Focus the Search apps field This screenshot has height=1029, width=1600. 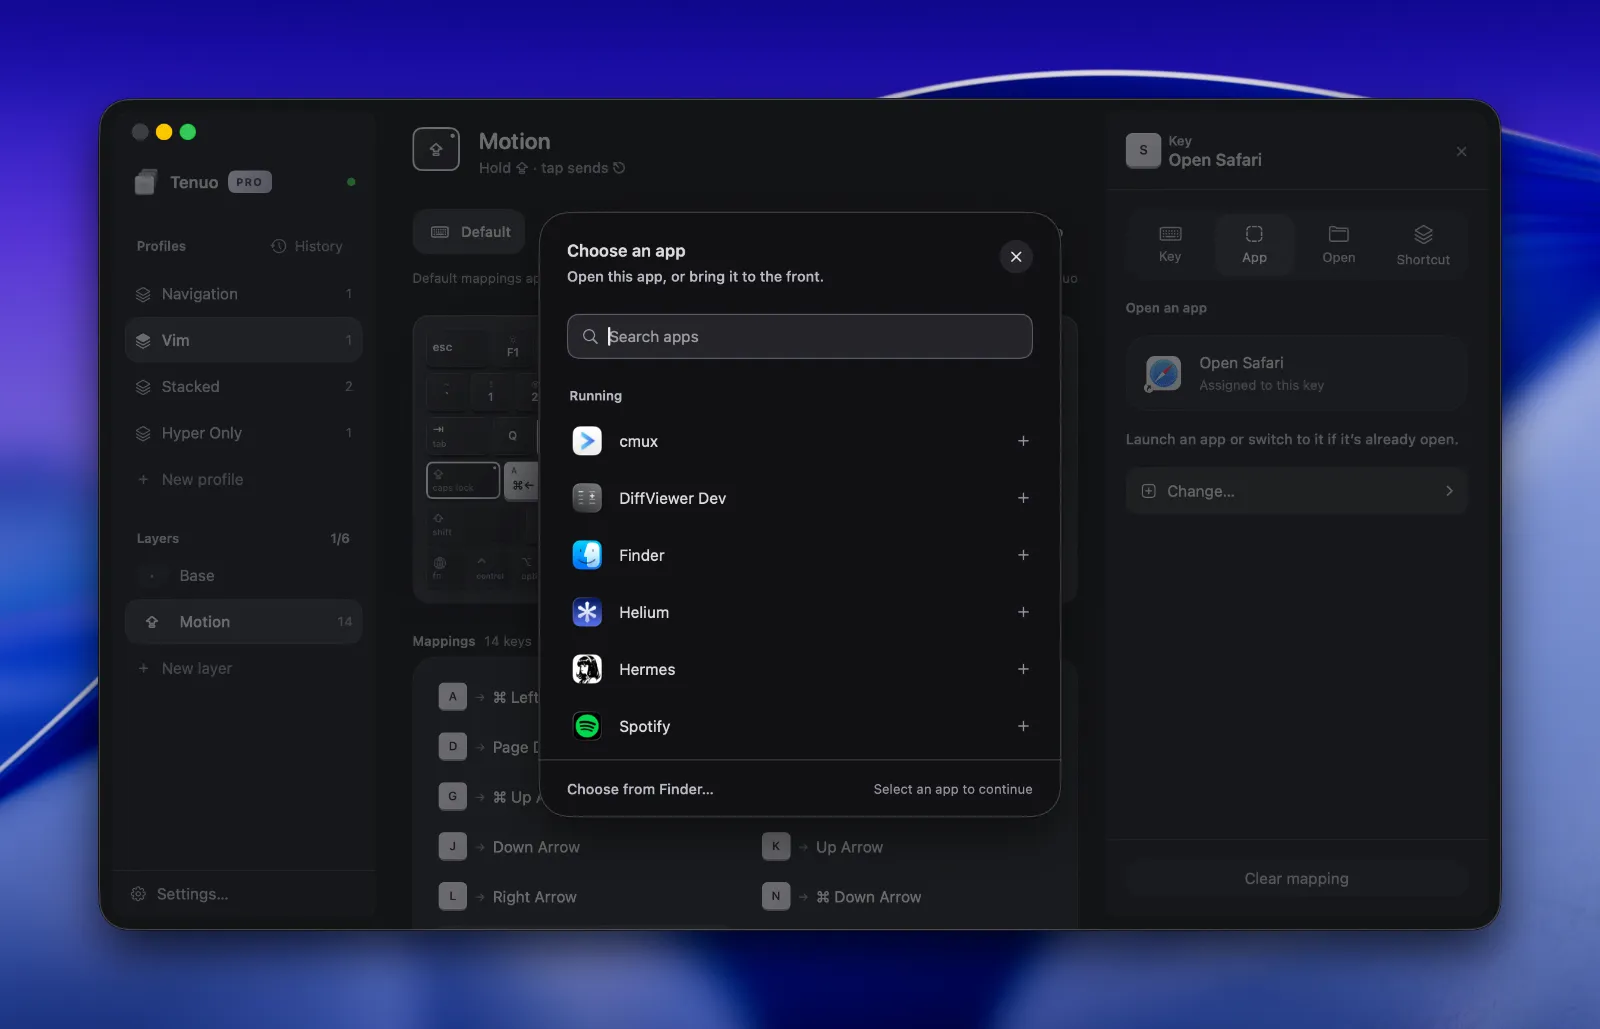[x=800, y=337]
